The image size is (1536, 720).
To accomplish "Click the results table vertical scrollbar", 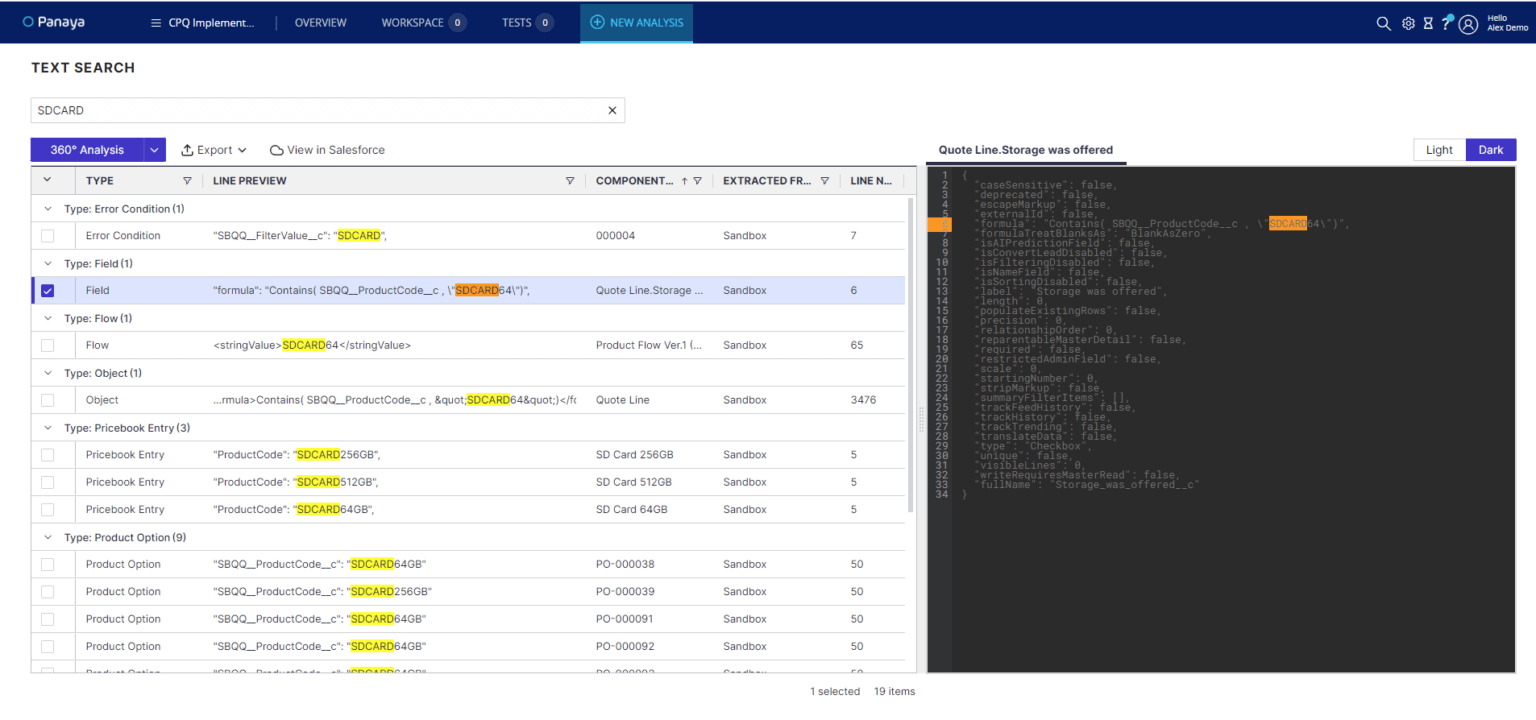I will pos(910,355).
